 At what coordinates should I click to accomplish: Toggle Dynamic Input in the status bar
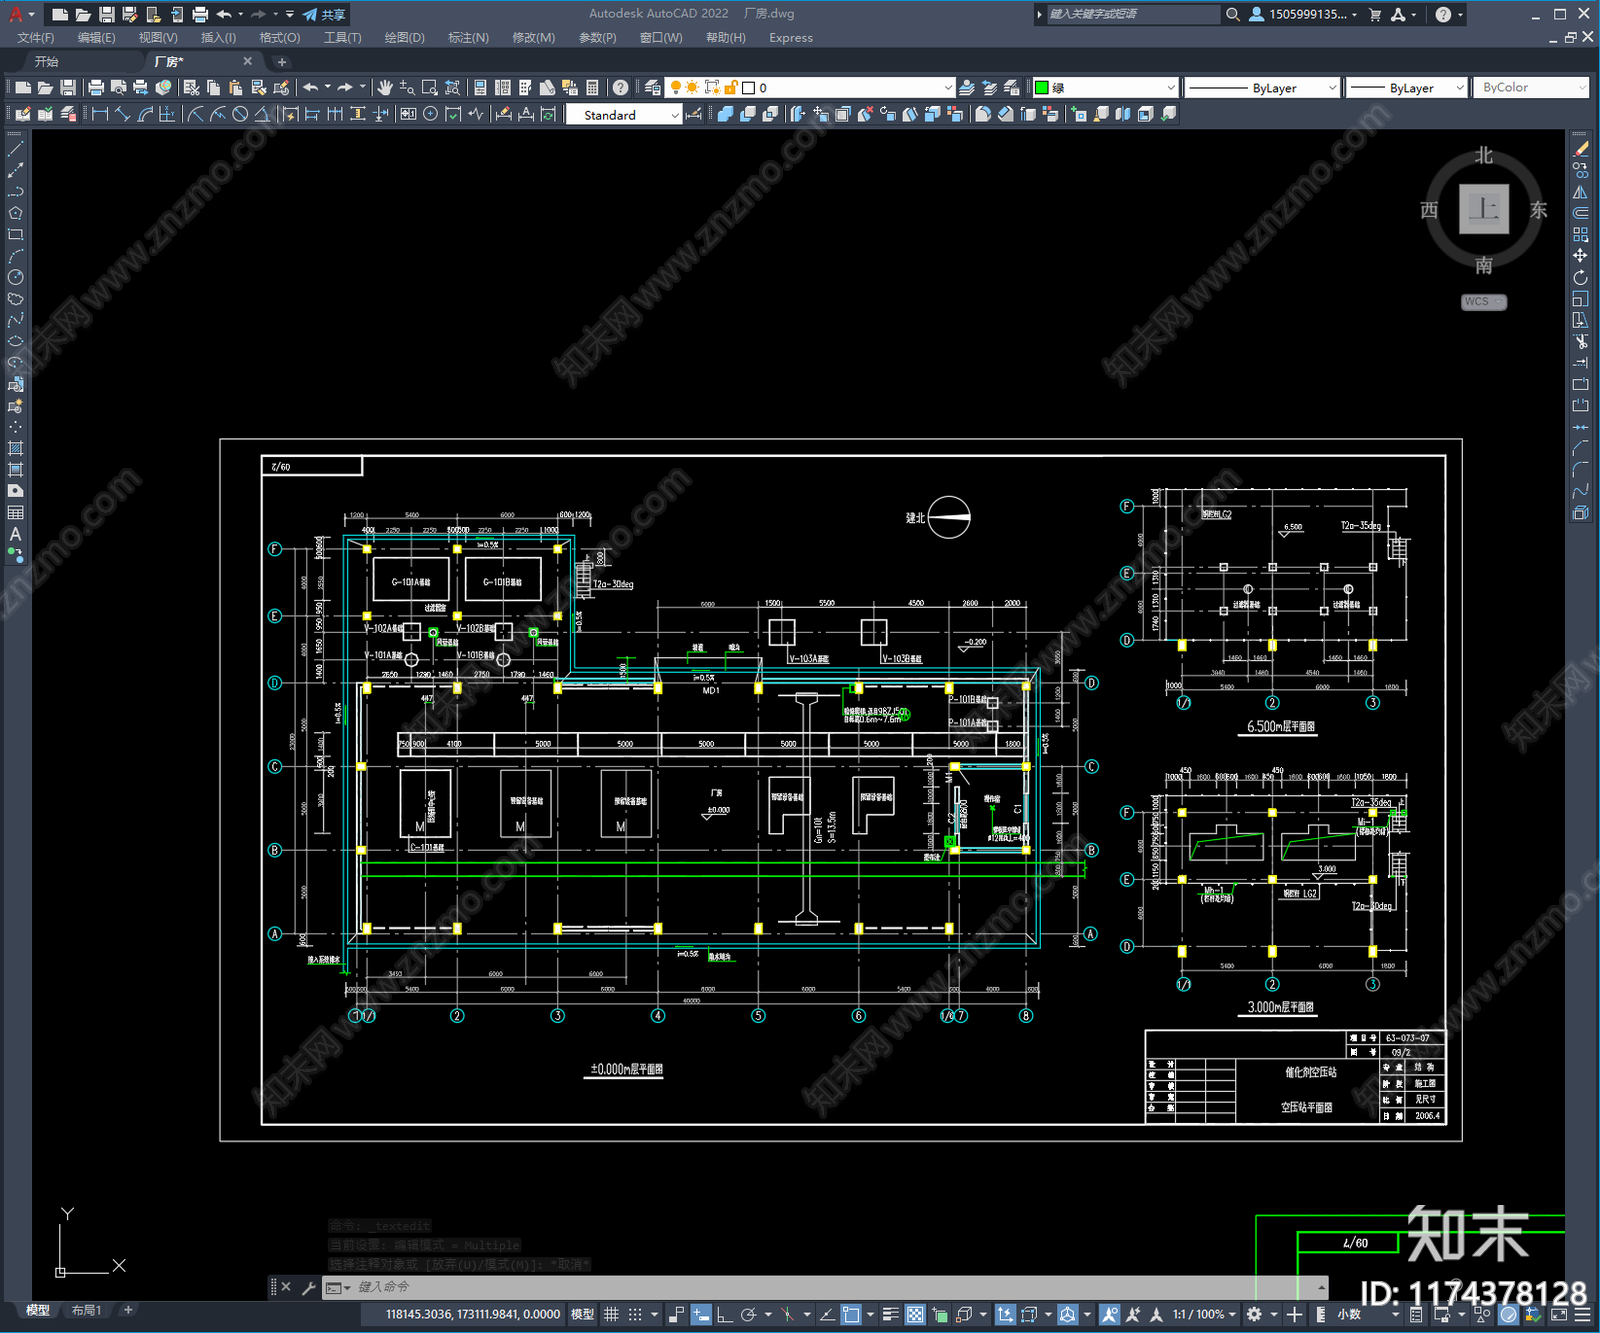pos(701,1314)
